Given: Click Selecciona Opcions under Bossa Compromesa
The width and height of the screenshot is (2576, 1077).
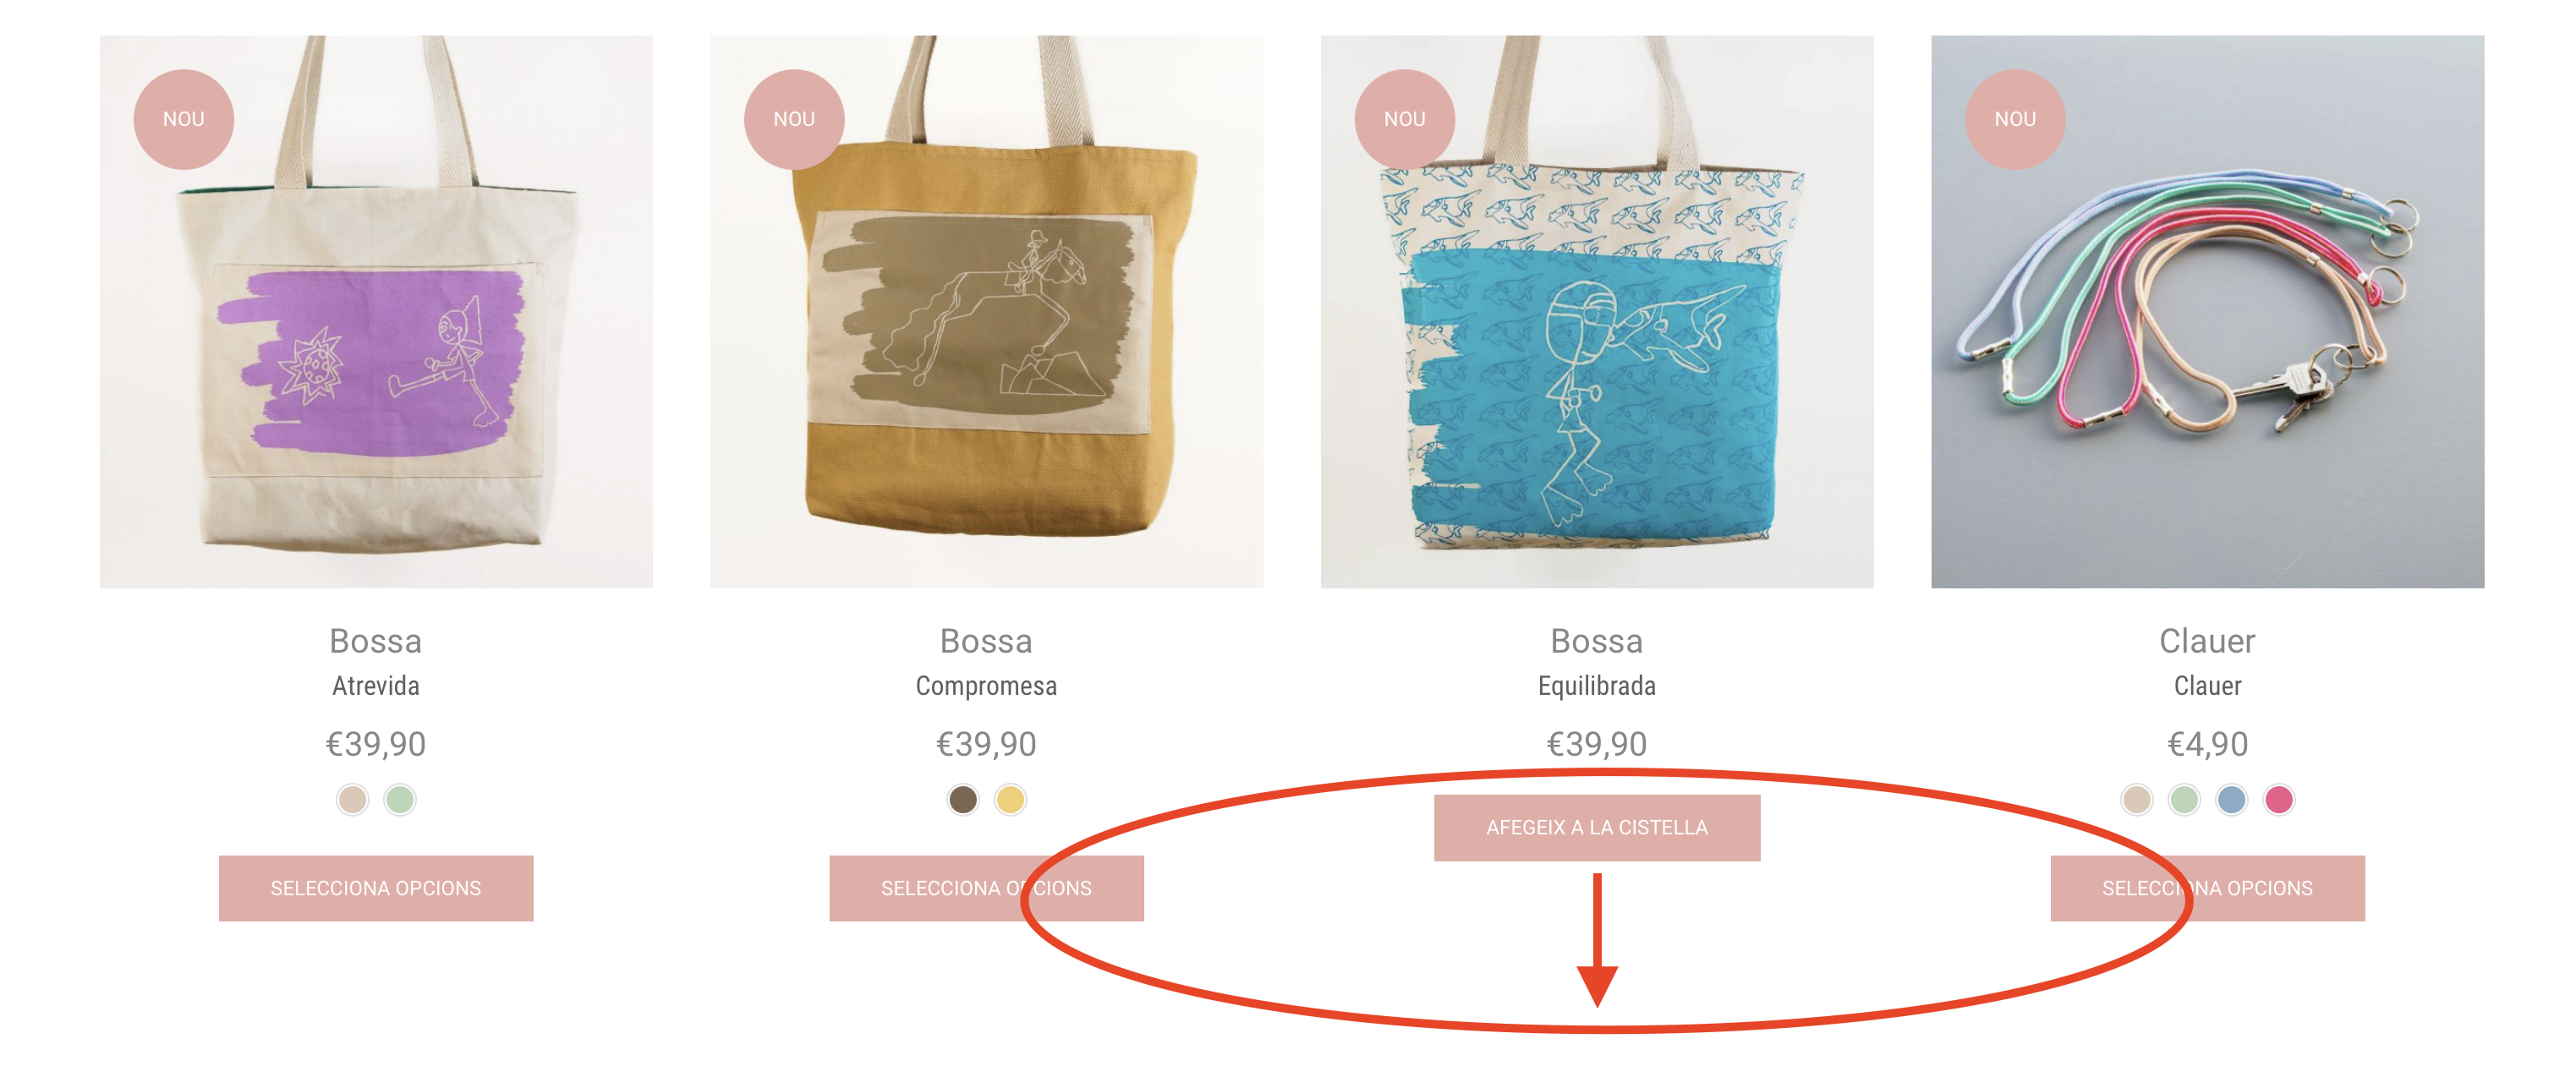Looking at the screenshot, I should click(986, 888).
